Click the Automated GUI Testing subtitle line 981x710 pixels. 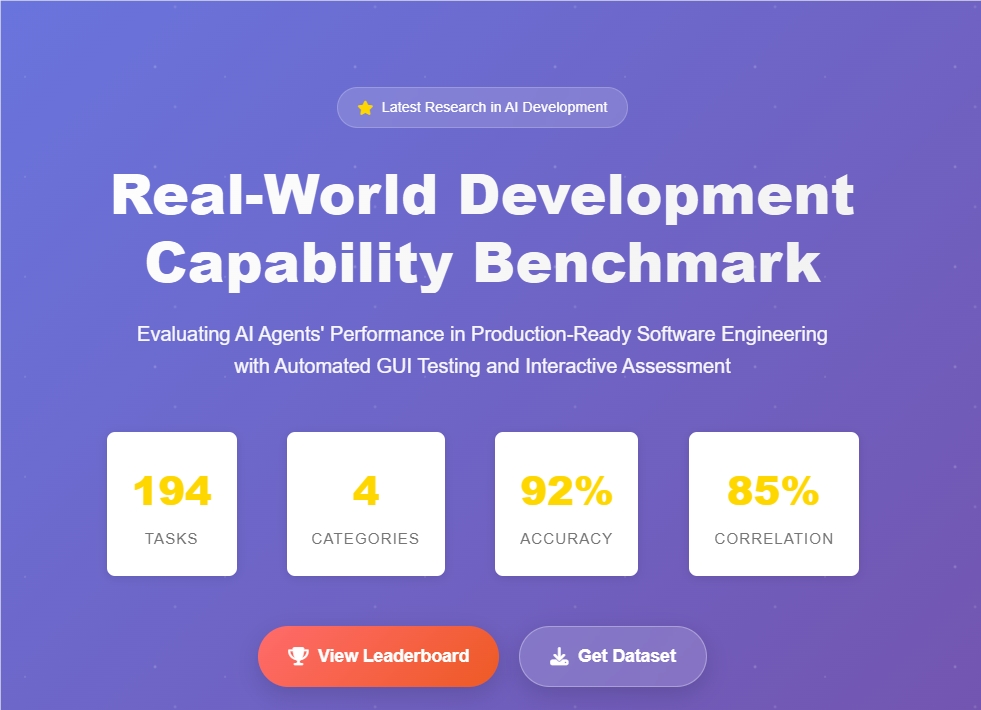click(482, 366)
